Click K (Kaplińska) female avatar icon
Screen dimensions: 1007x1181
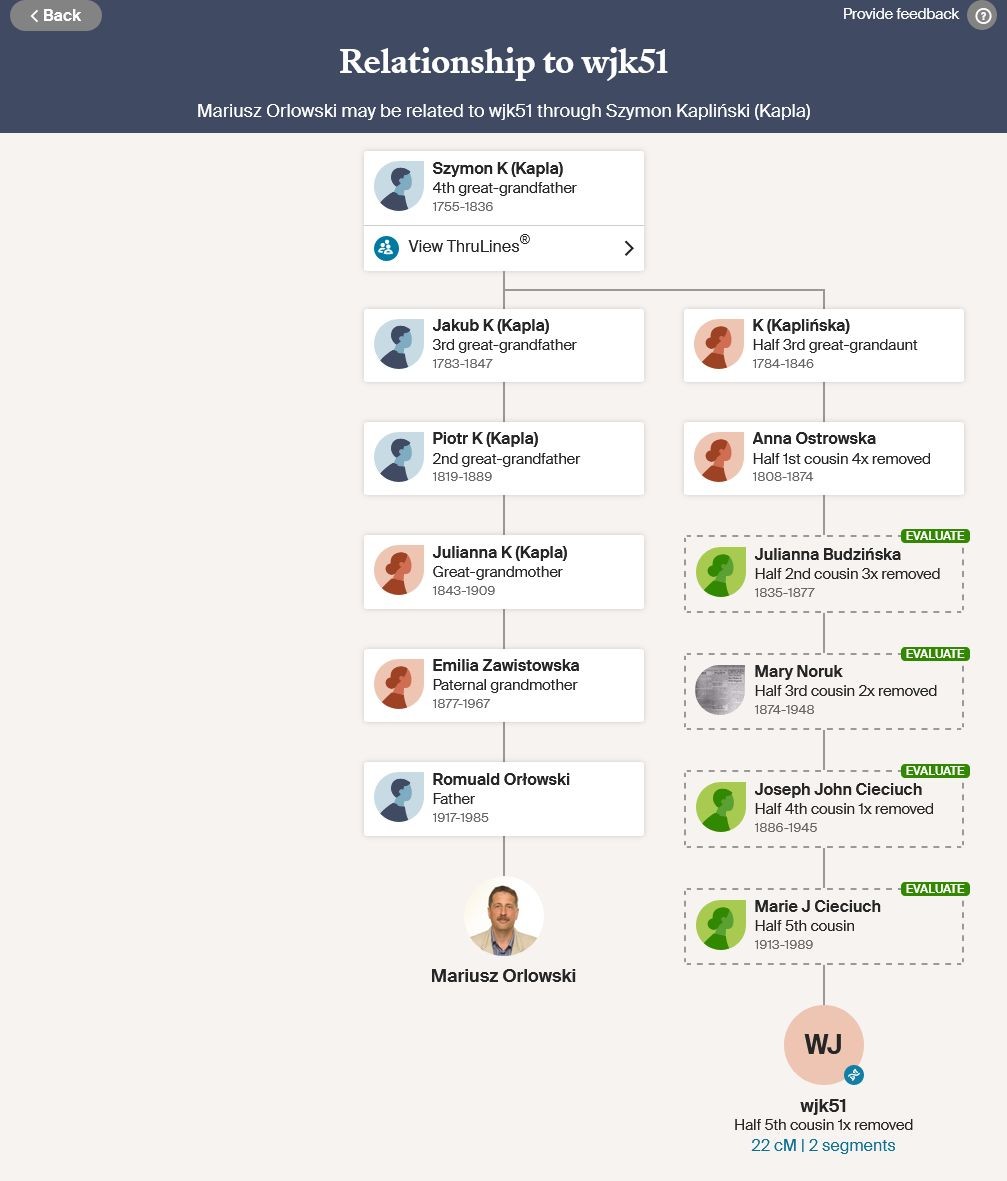click(x=719, y=344)
